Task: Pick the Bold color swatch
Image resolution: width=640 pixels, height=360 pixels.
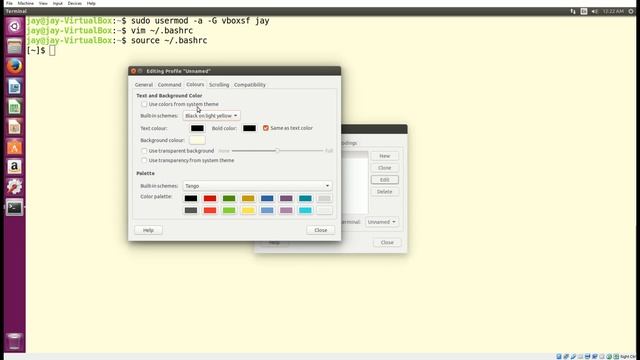Action: pyautogui.click(x=249, y=128)
